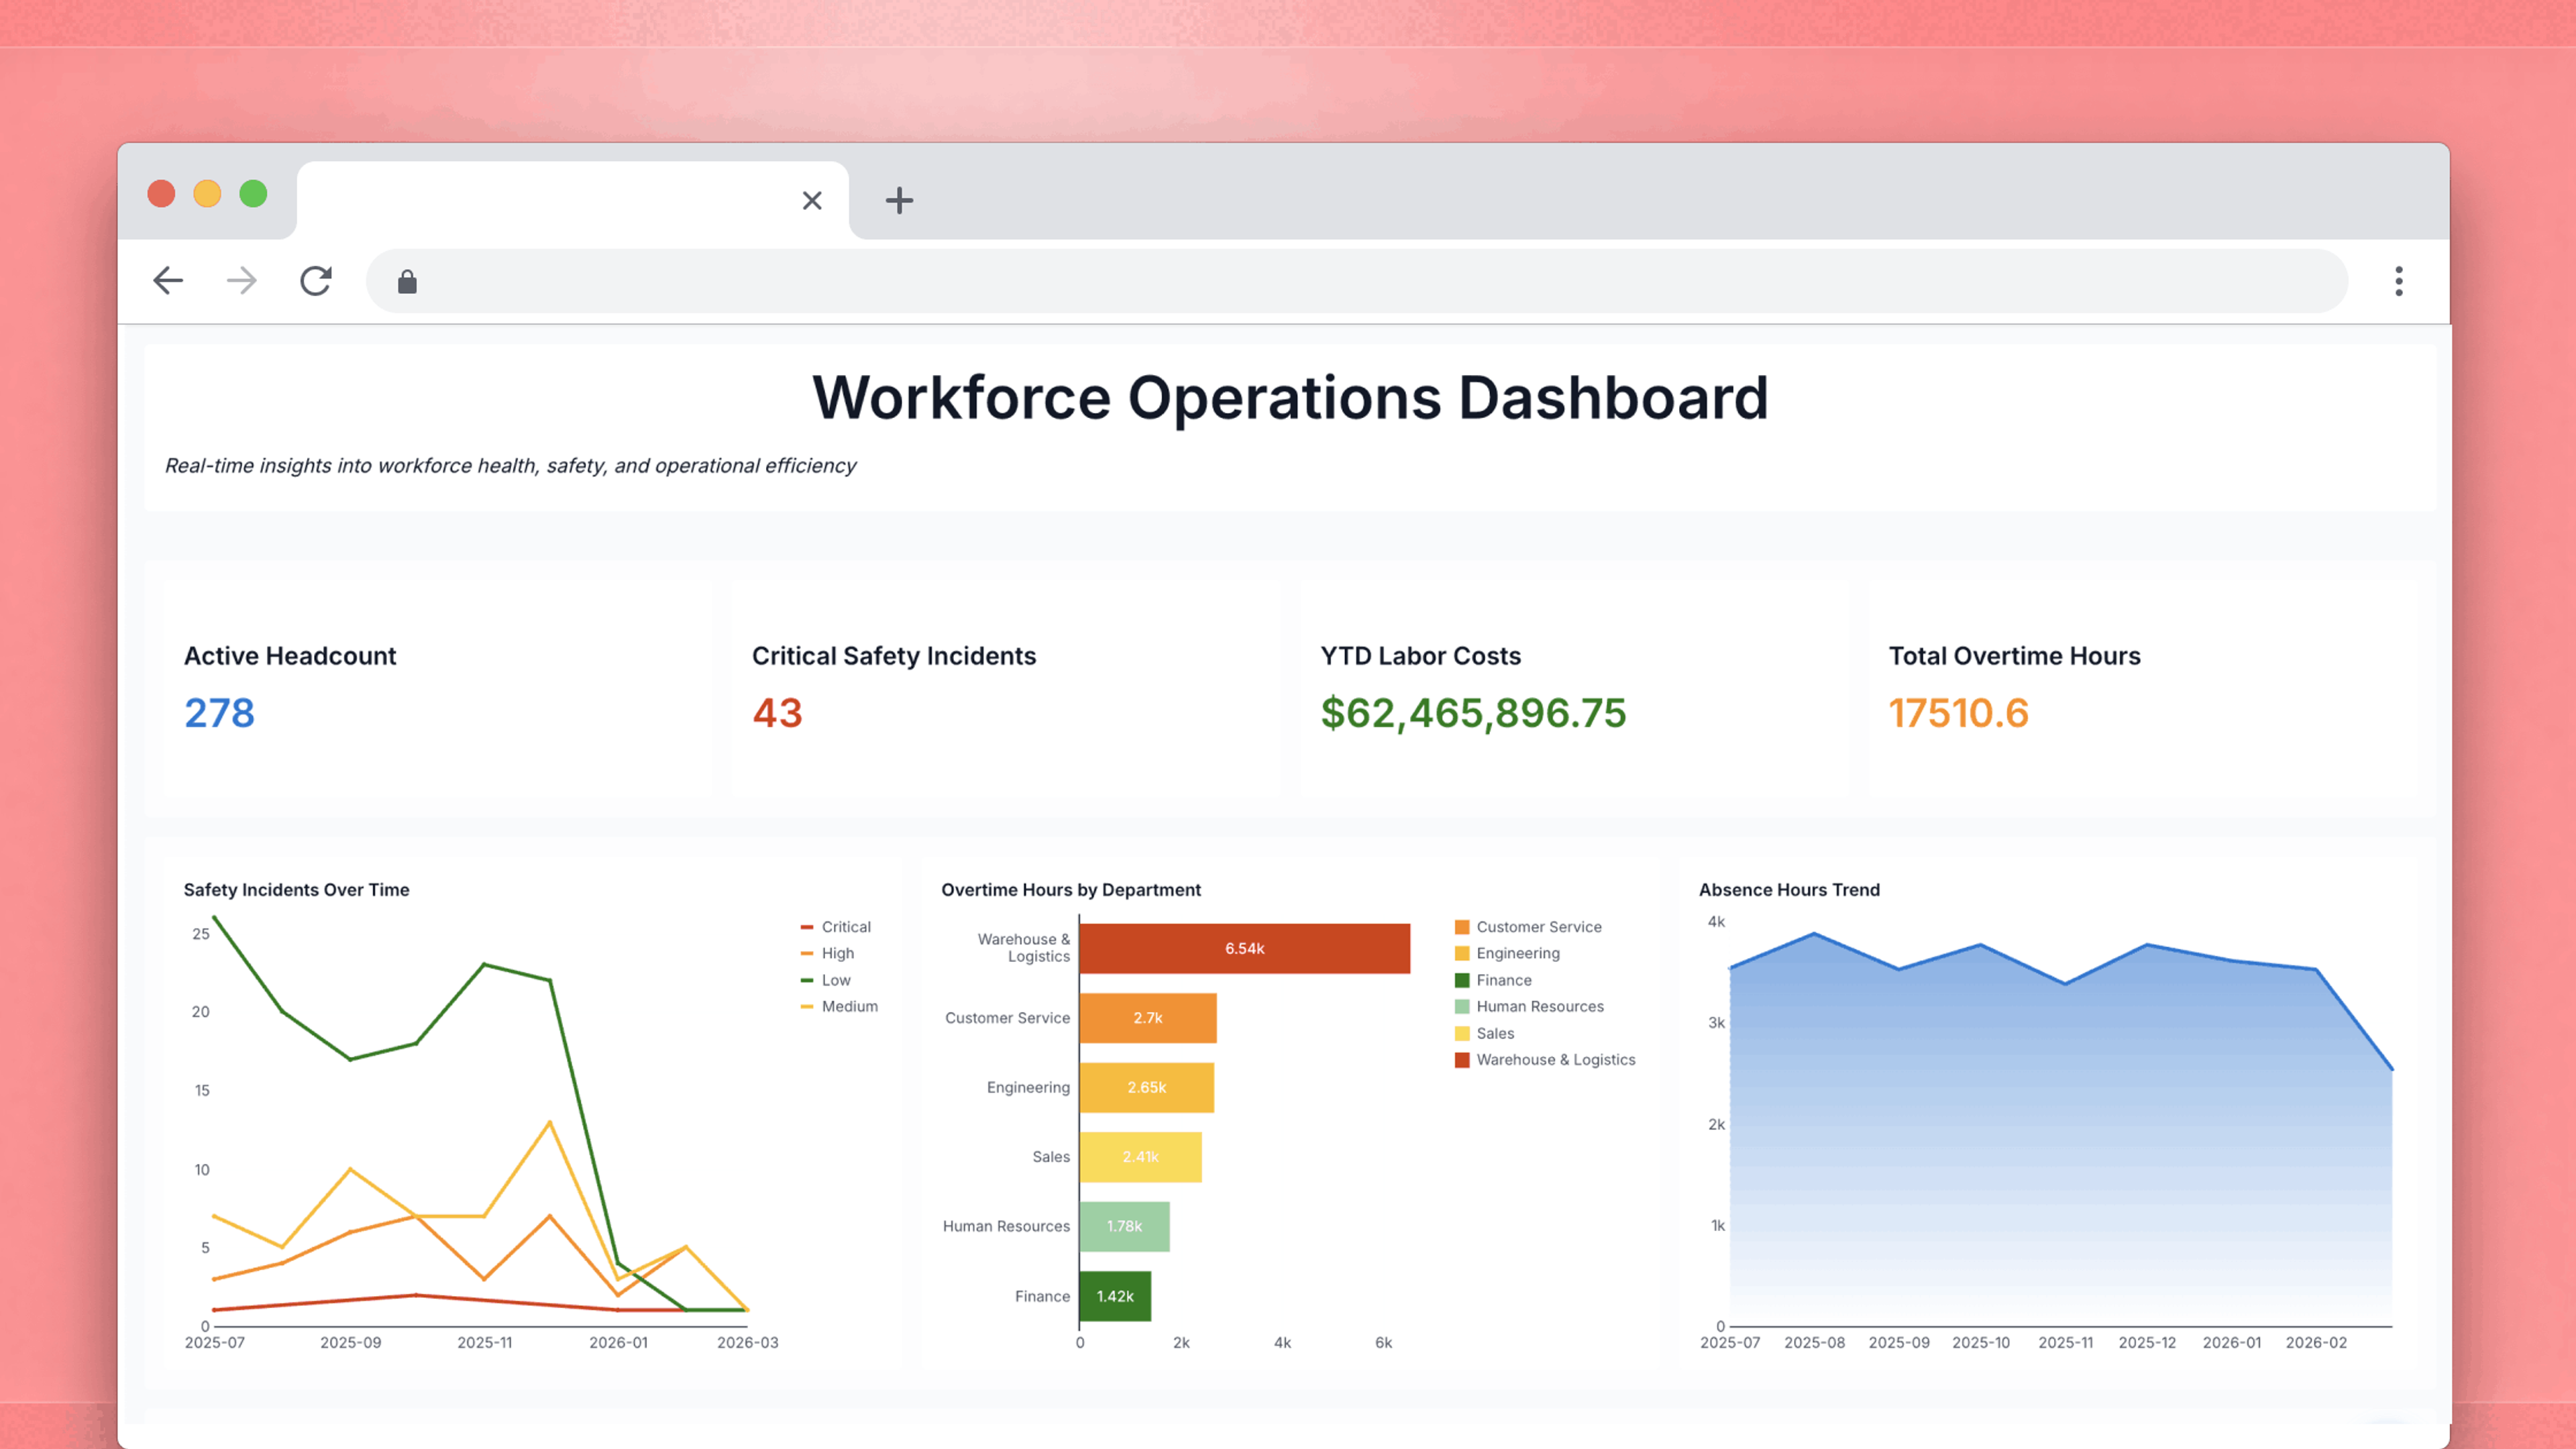Image resolution: width=2576 pixels, height=1449 pixels.
Task: Click the Critical Safety Incidents card label
Action: pyautogui.click(x=894, y=656)
